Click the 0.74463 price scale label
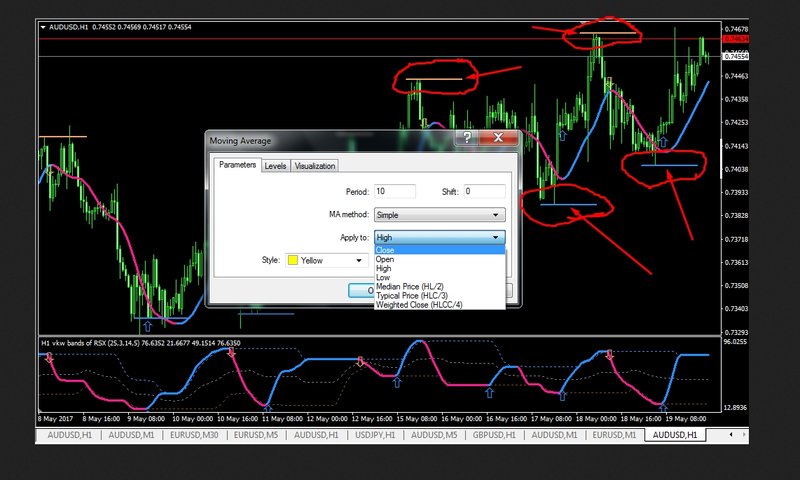 [736, 76]
